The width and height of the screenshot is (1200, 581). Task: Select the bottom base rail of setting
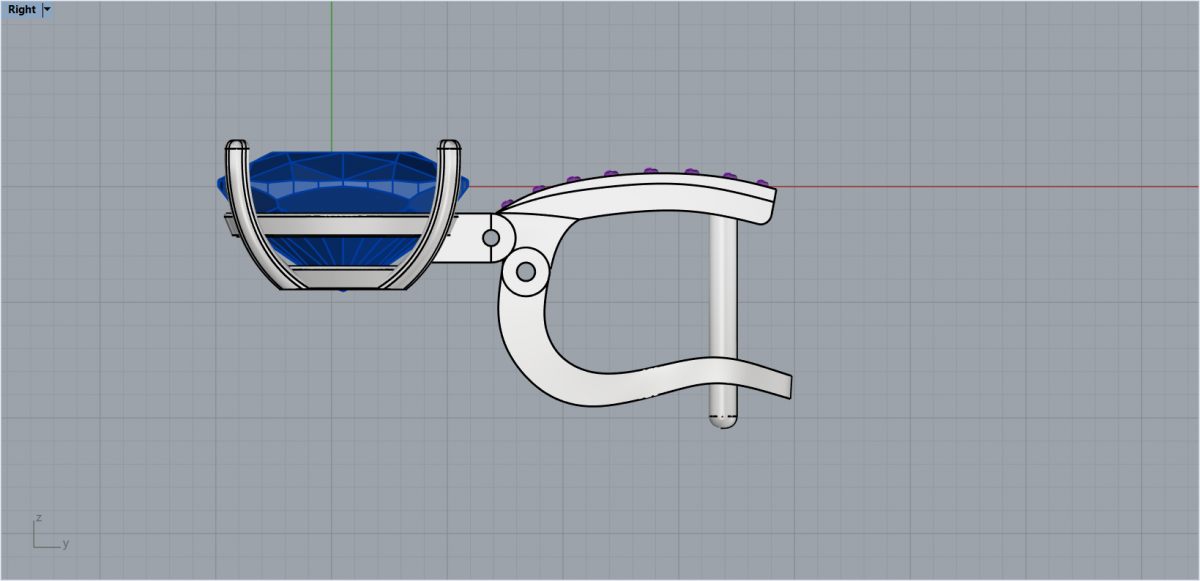(340, 280)
